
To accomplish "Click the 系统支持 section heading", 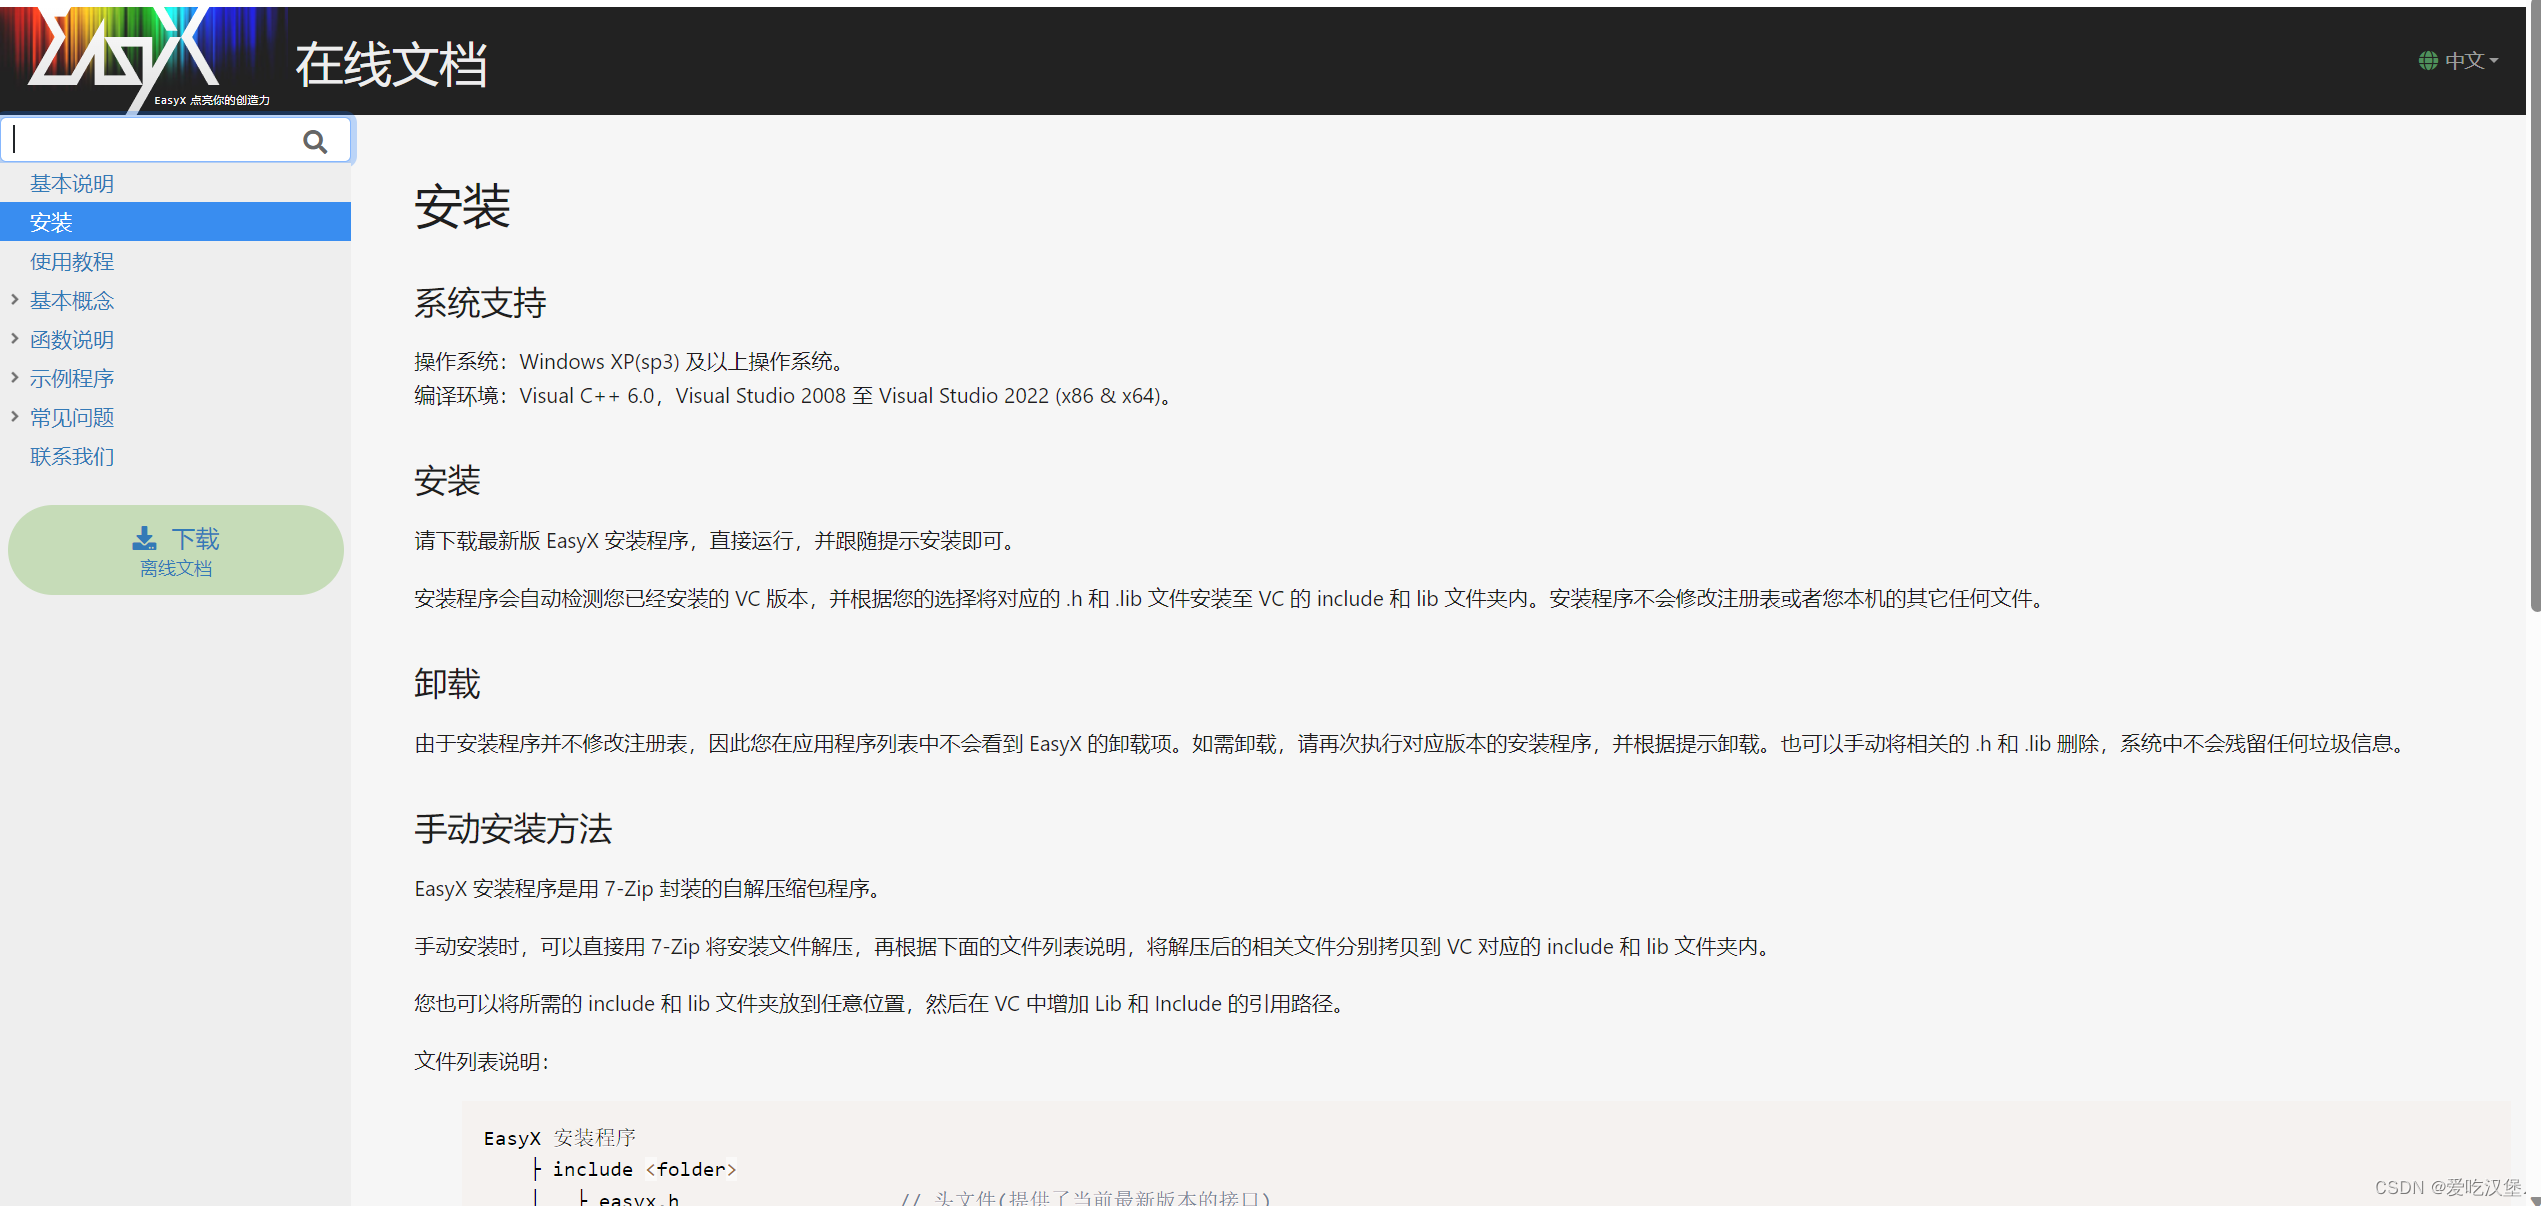I will pyautogui.click(x=480, y=302).
